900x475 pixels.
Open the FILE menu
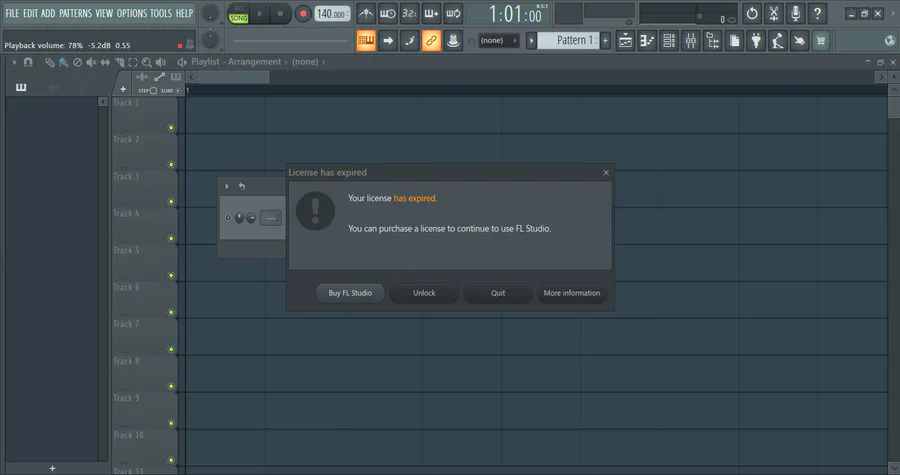[12, 13]
